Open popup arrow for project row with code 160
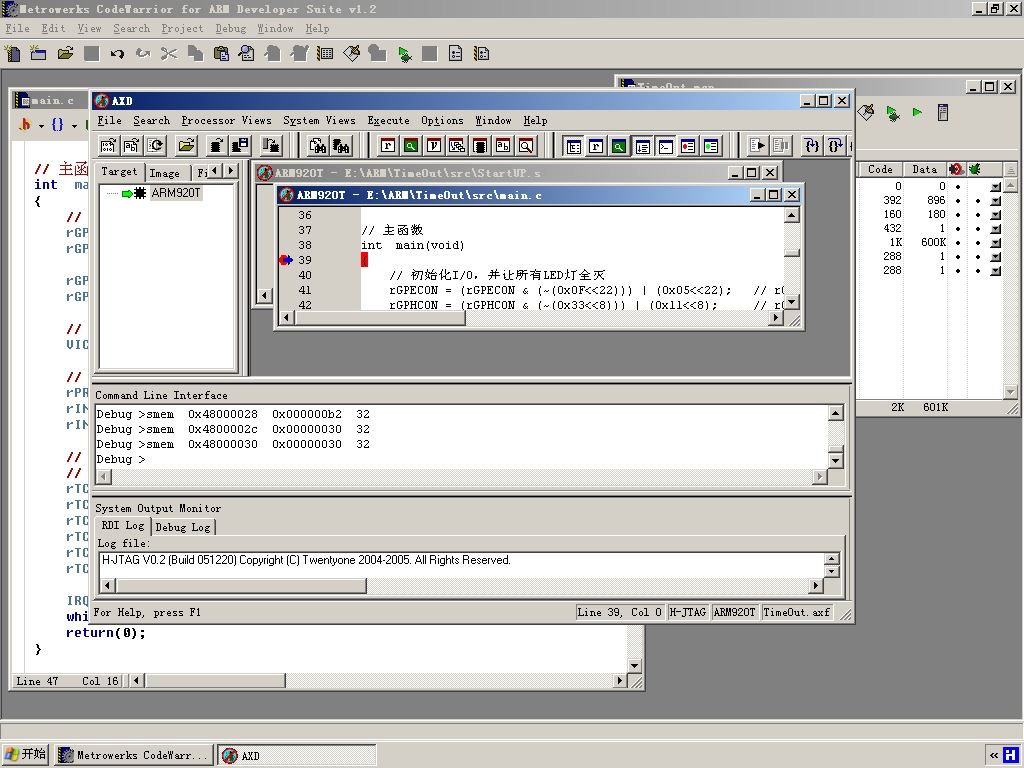Screen dimensions: 1024x768 click(x=995, y=215)
